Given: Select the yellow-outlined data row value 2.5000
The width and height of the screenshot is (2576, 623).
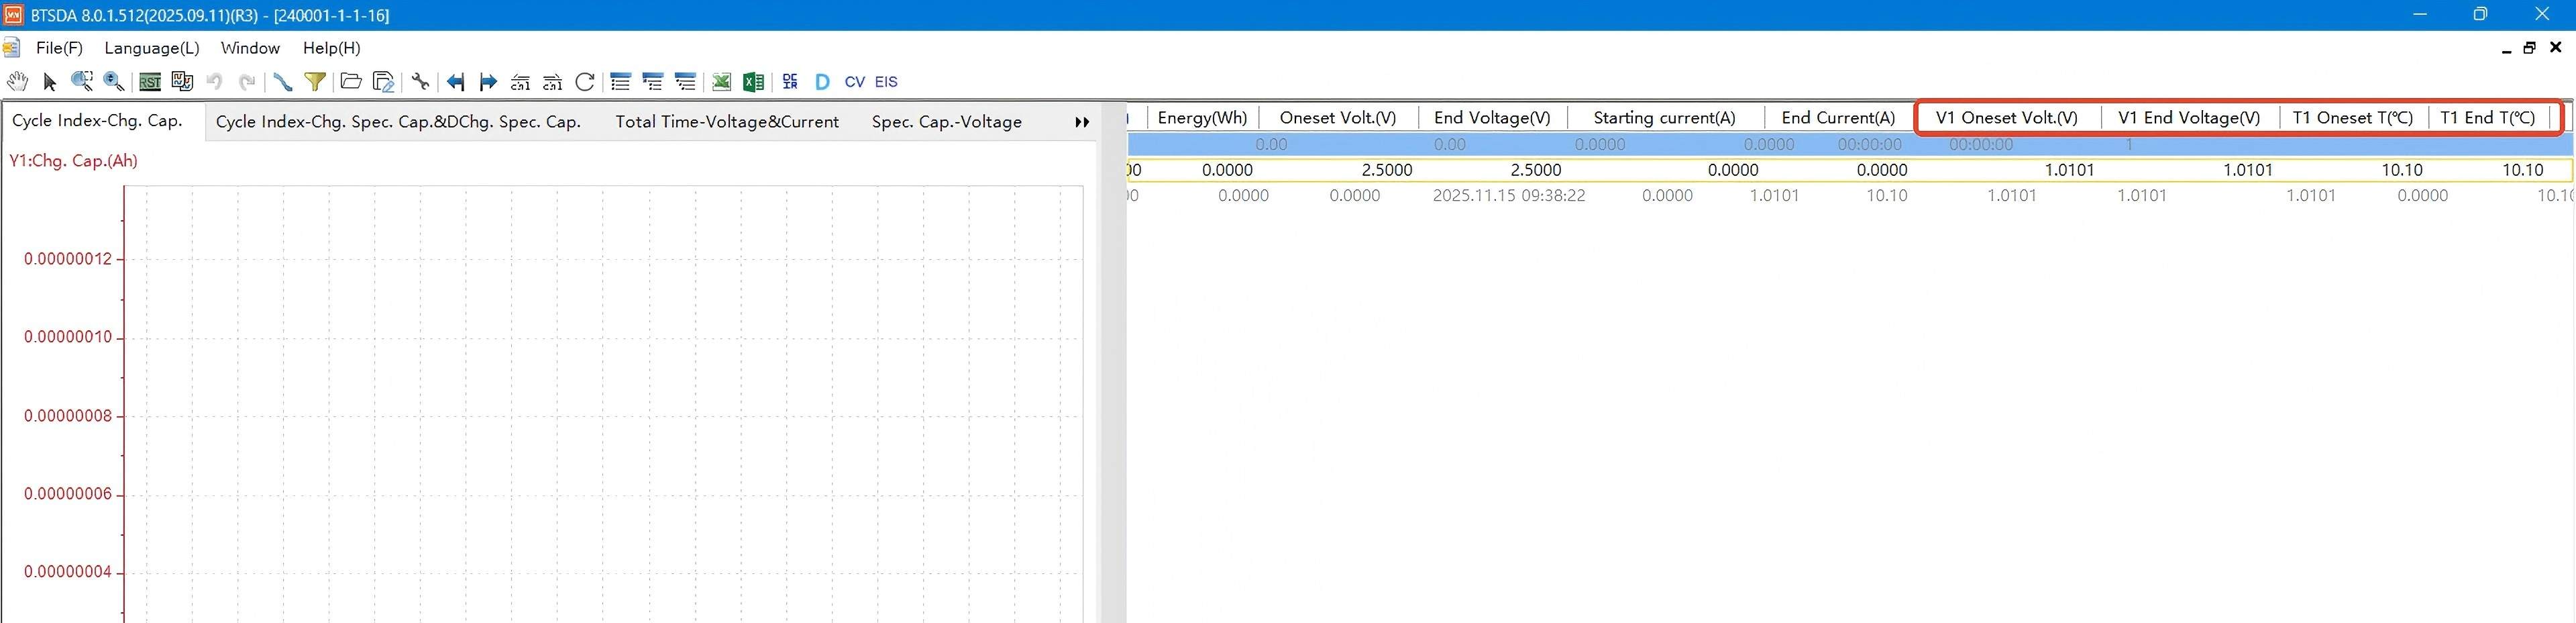Looking at the screenshot, I should pyautogui.click(x=1387, y=170).
